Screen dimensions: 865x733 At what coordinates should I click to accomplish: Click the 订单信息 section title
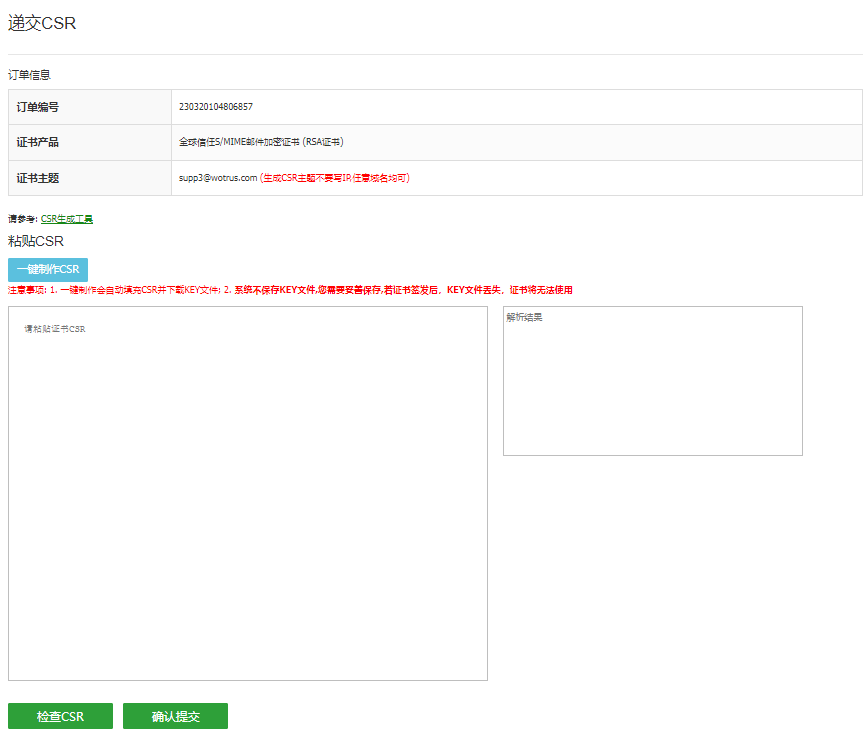29,75
